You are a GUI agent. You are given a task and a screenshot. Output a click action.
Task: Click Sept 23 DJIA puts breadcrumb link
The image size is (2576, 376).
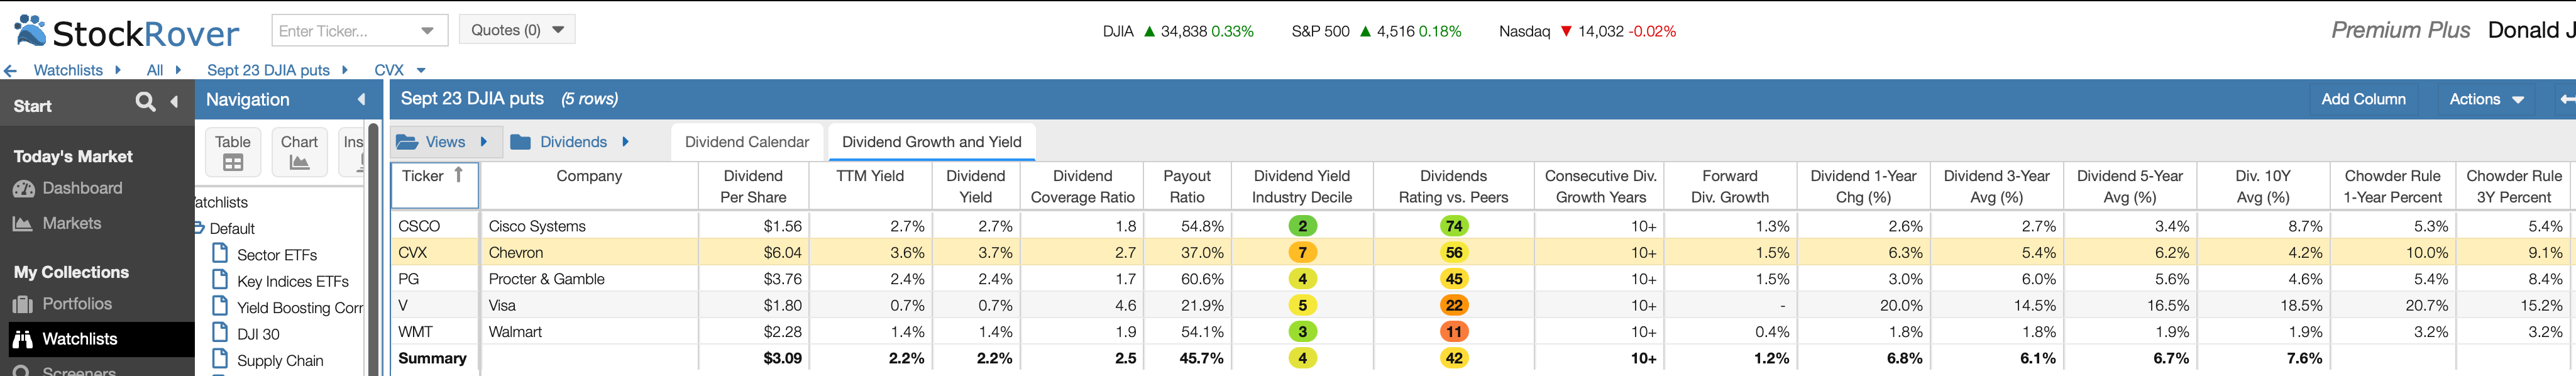[268, 70]
